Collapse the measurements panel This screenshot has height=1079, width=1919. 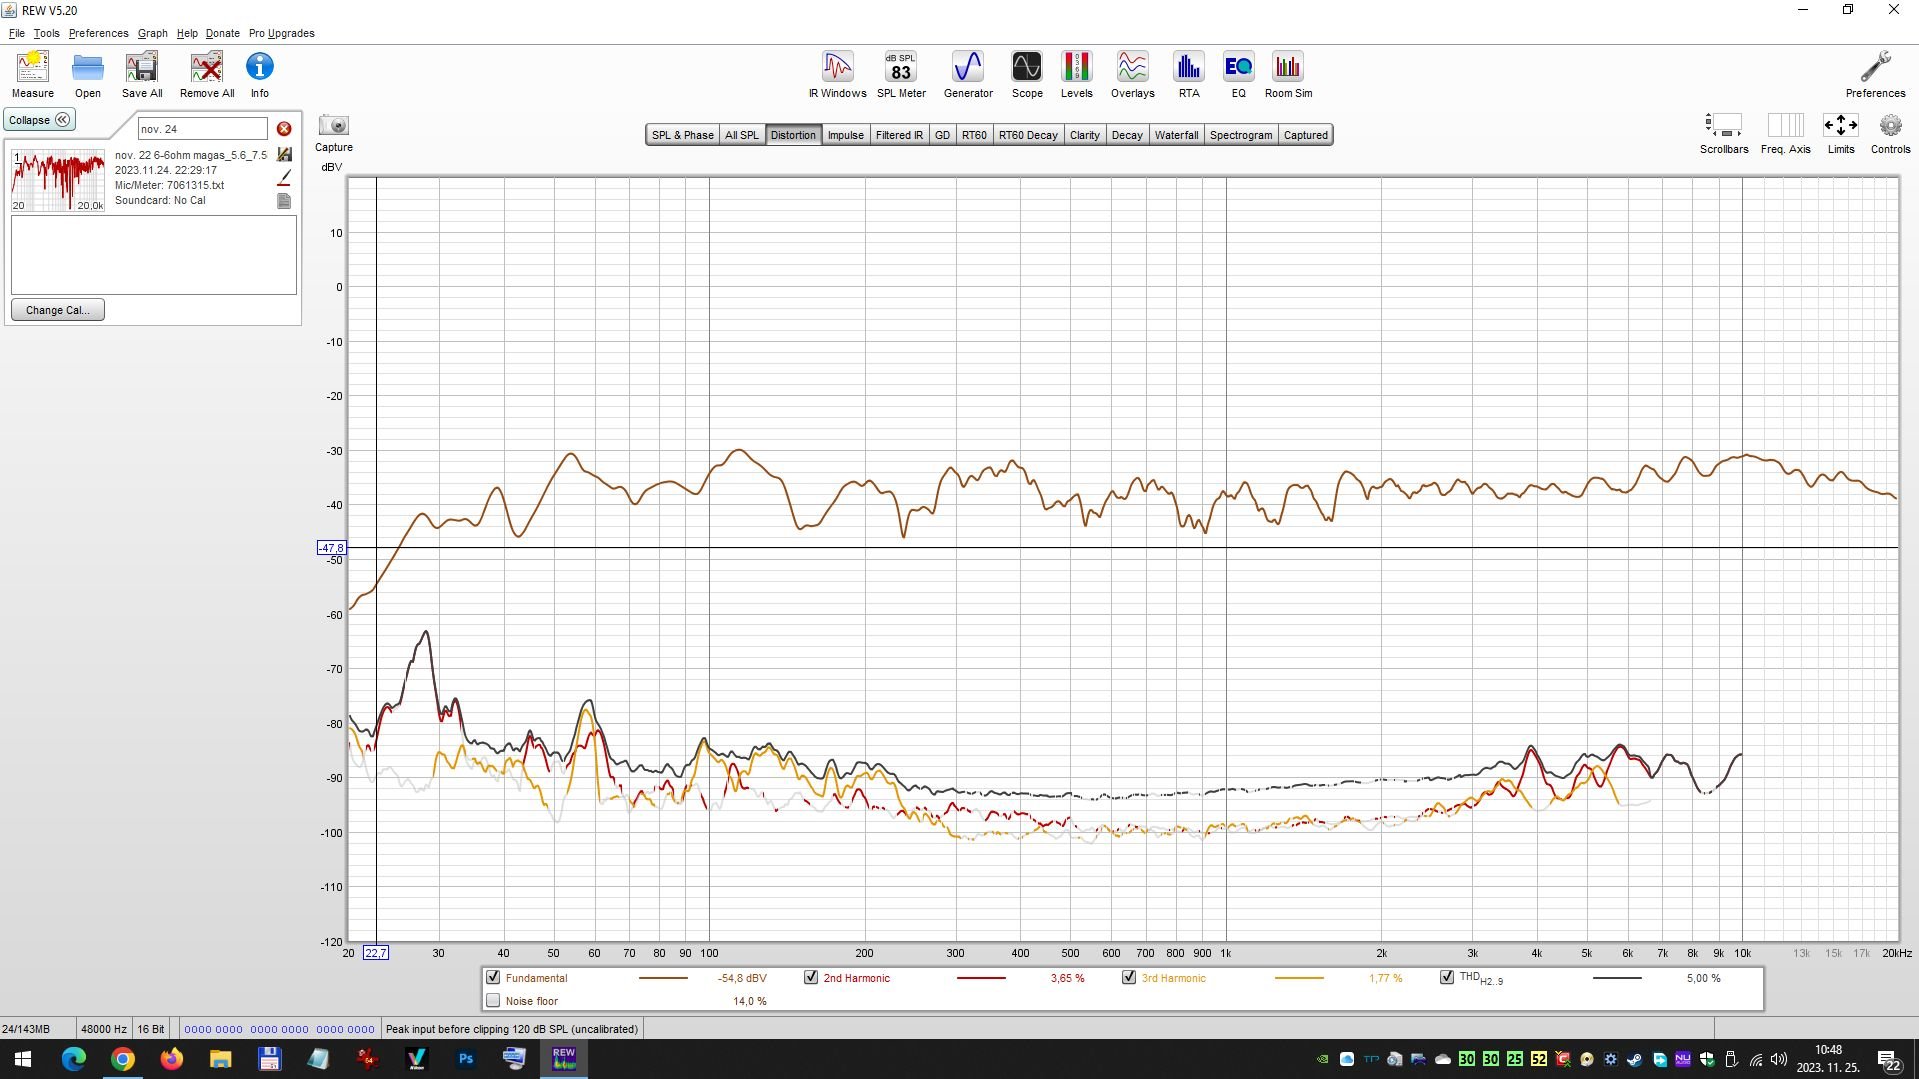[39, 120]
